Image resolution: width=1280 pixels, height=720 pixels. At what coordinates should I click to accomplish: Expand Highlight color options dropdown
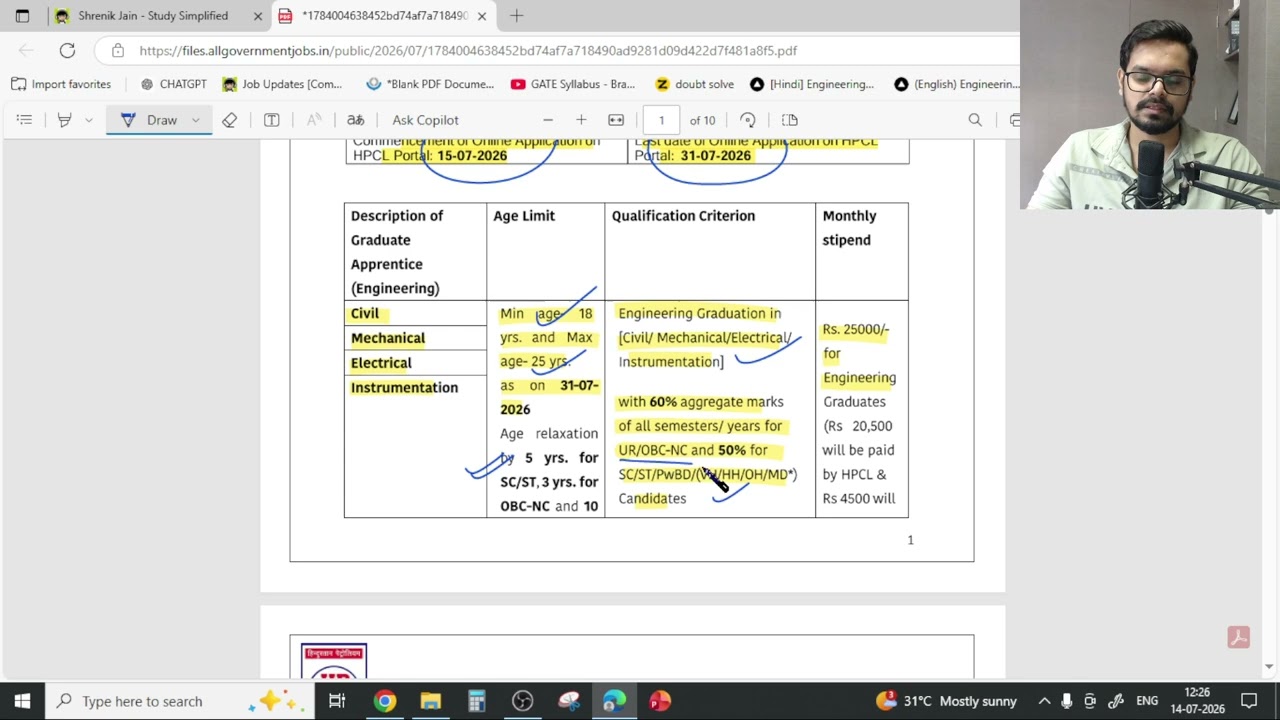tap(88, 120)
